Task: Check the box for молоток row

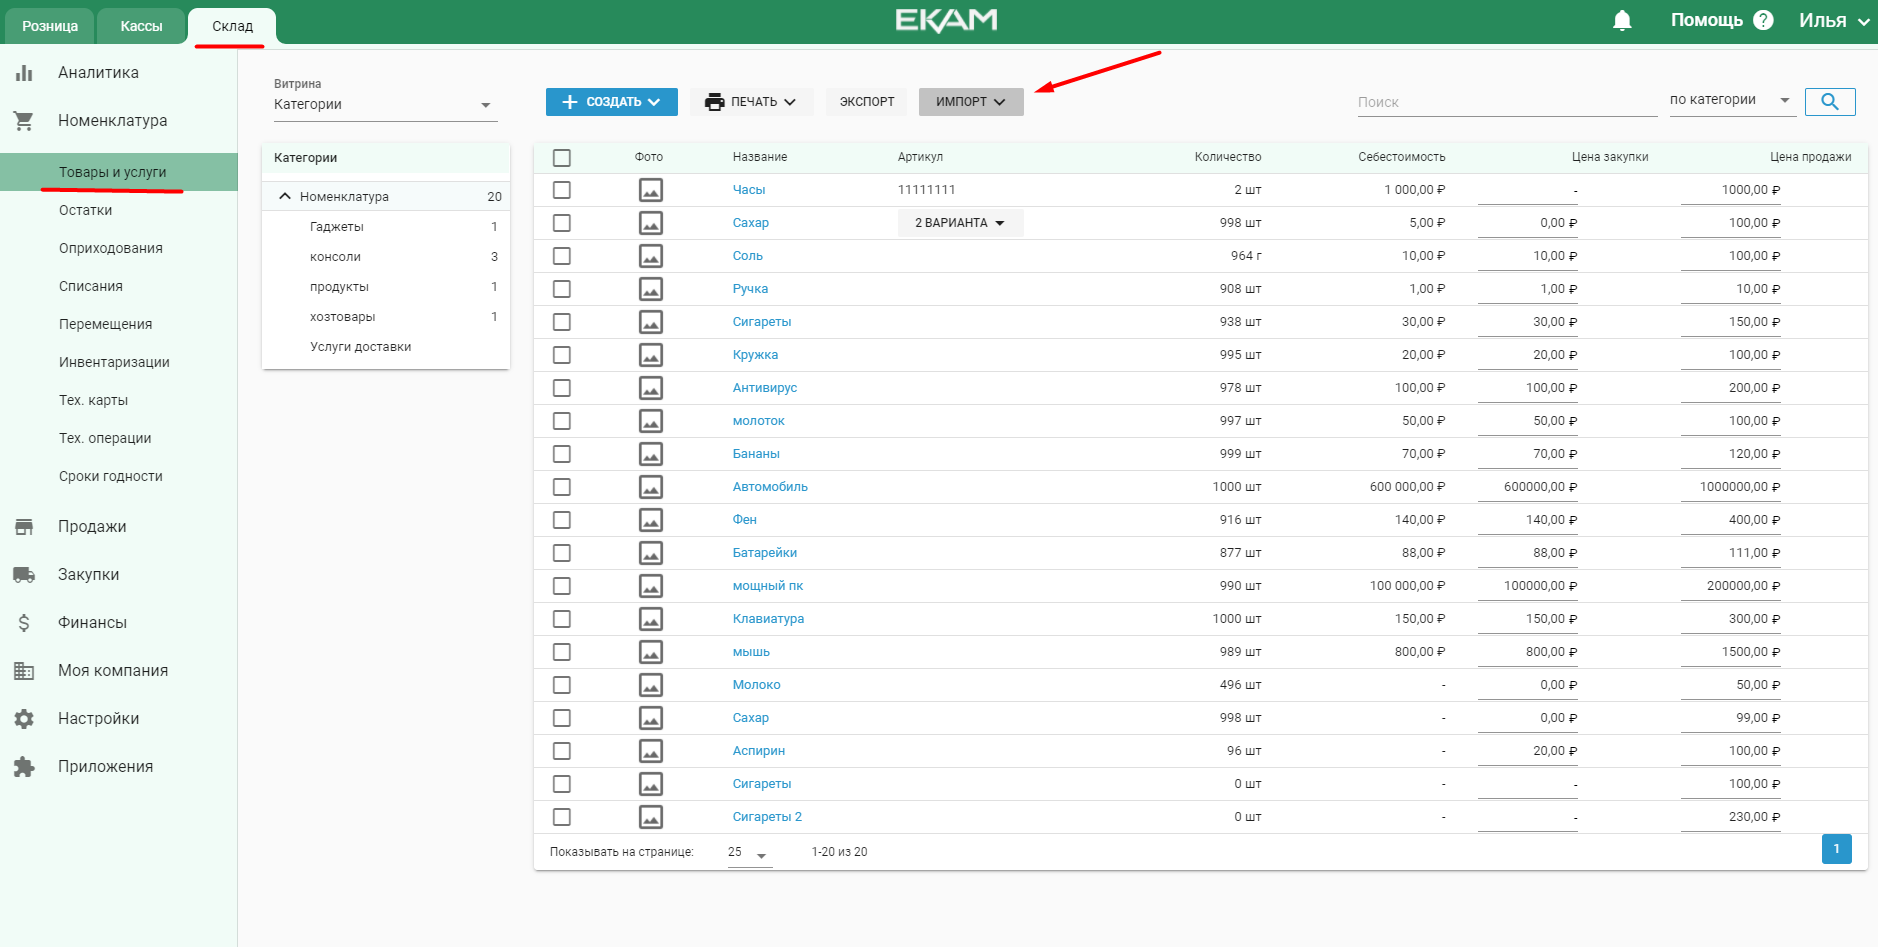Action: (562, 421)
